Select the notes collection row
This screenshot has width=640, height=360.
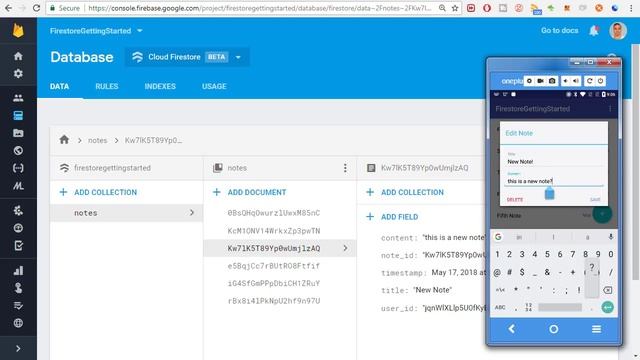(127, 213)
